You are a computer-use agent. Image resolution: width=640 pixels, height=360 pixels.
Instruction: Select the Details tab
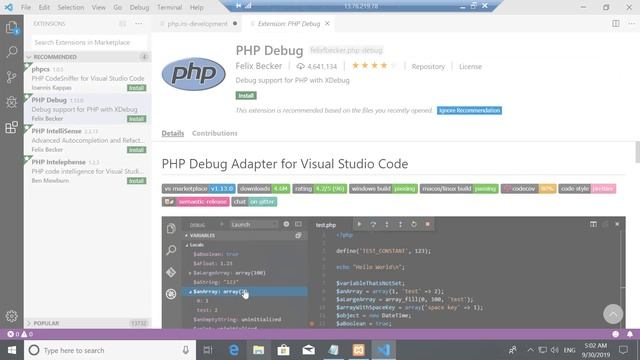[x=173, y=133]
